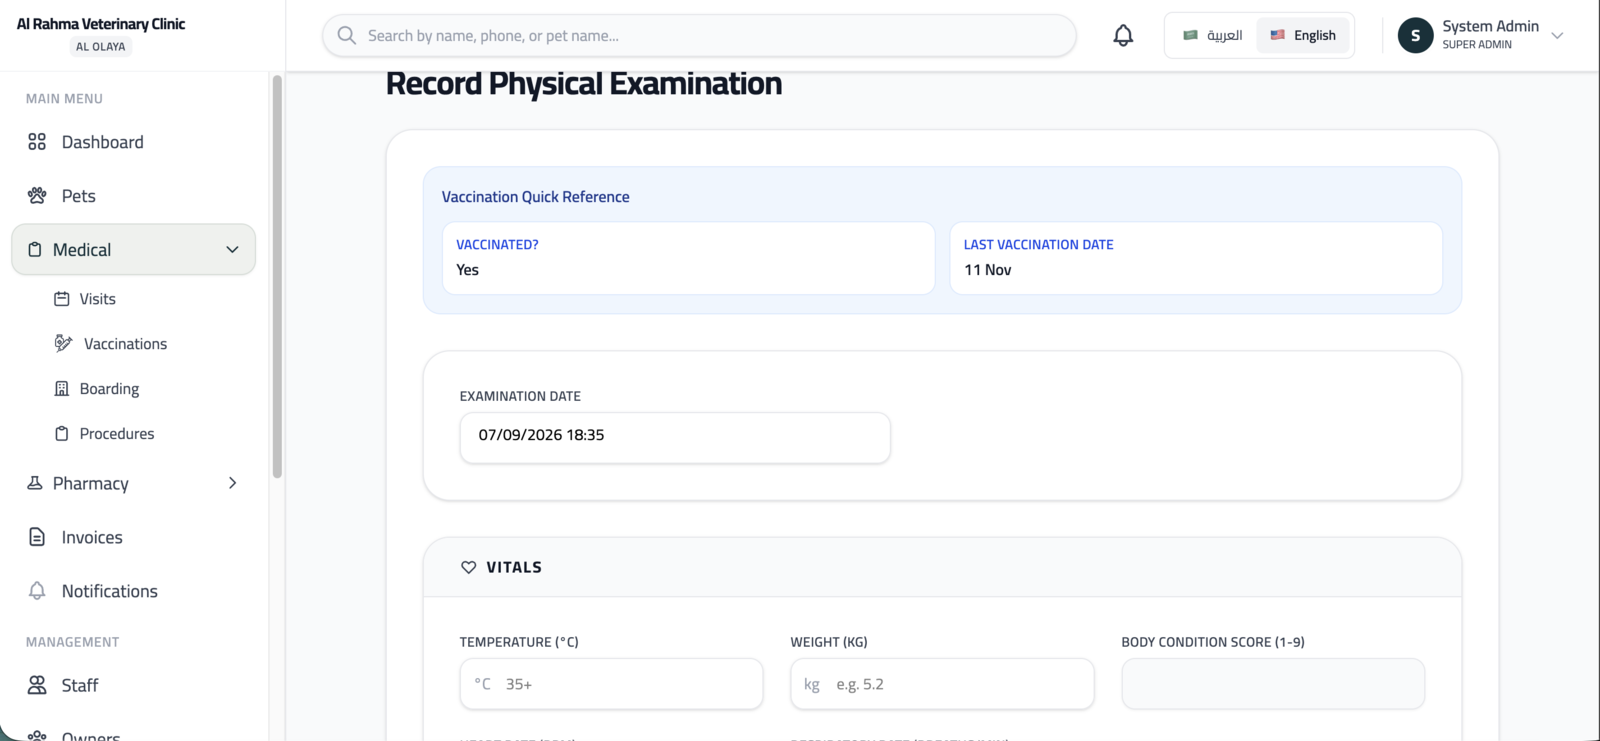Click the System Admin avatar circle

coord(1415,35)
